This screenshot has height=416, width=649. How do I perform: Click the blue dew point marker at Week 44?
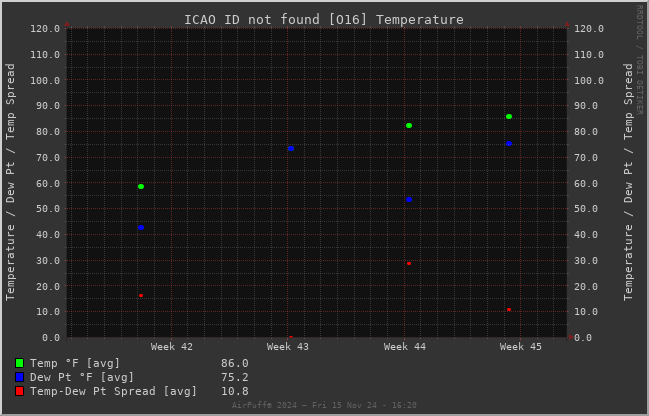(x=409, y=200)
